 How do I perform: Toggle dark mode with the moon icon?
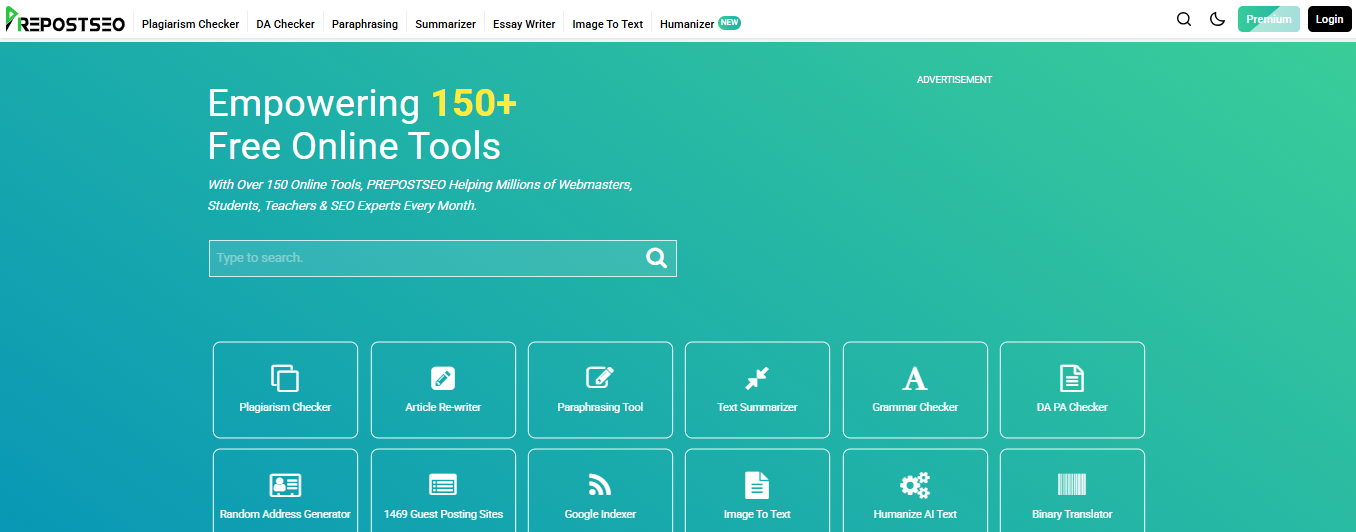(1217, 19)
